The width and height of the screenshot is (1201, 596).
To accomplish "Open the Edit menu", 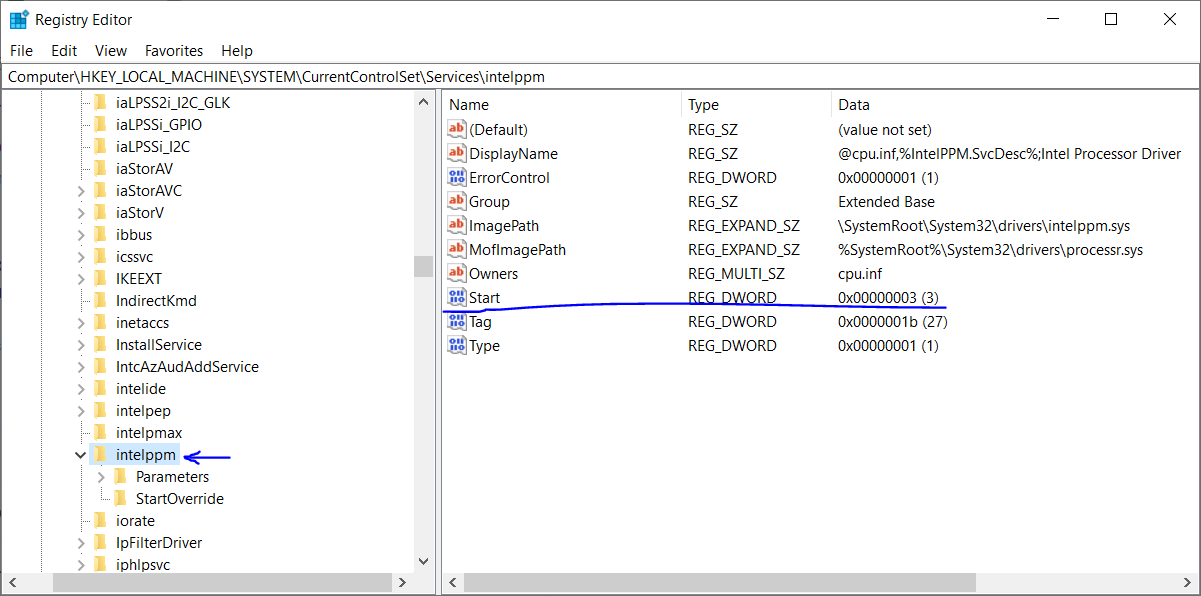I will click(64, 50).
